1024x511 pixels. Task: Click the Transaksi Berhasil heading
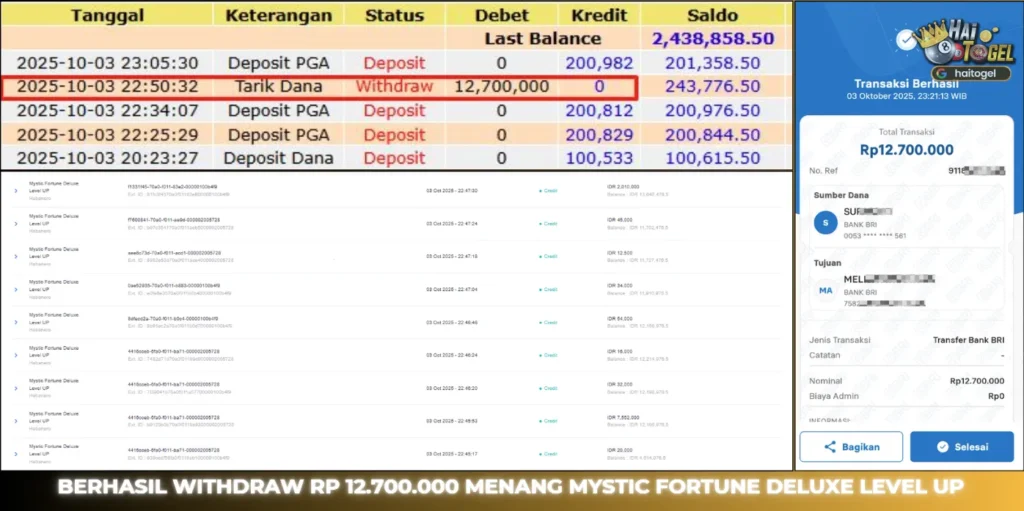906,84
